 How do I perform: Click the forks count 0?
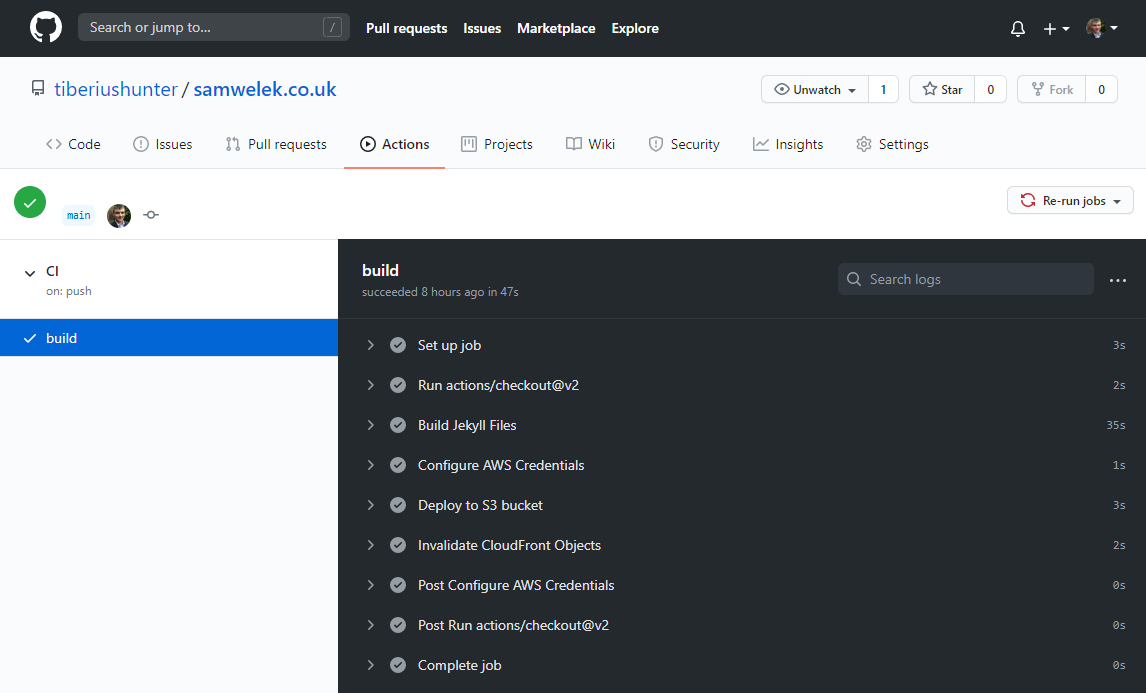[1101, 89]
